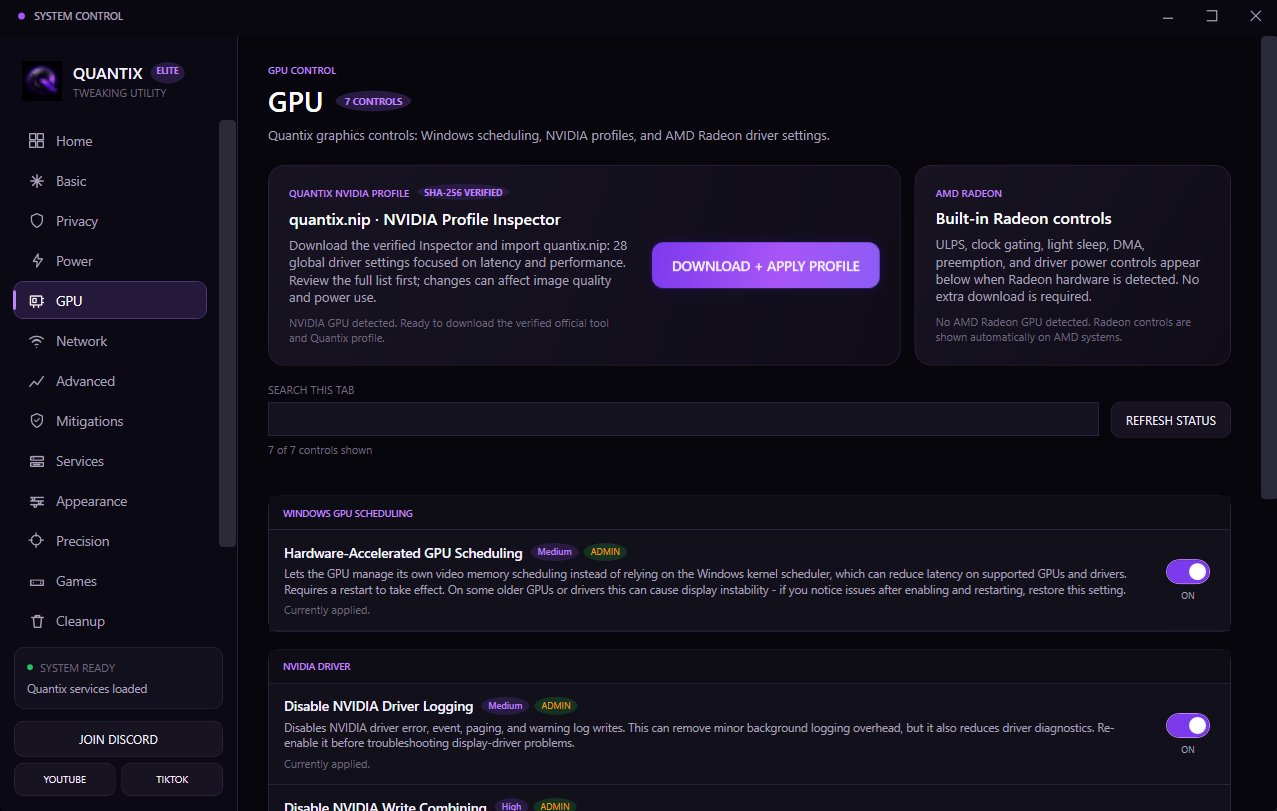Screen dimensions: 1277x811
Task: Select the Advanced chart-line icon
Action: 37,381
